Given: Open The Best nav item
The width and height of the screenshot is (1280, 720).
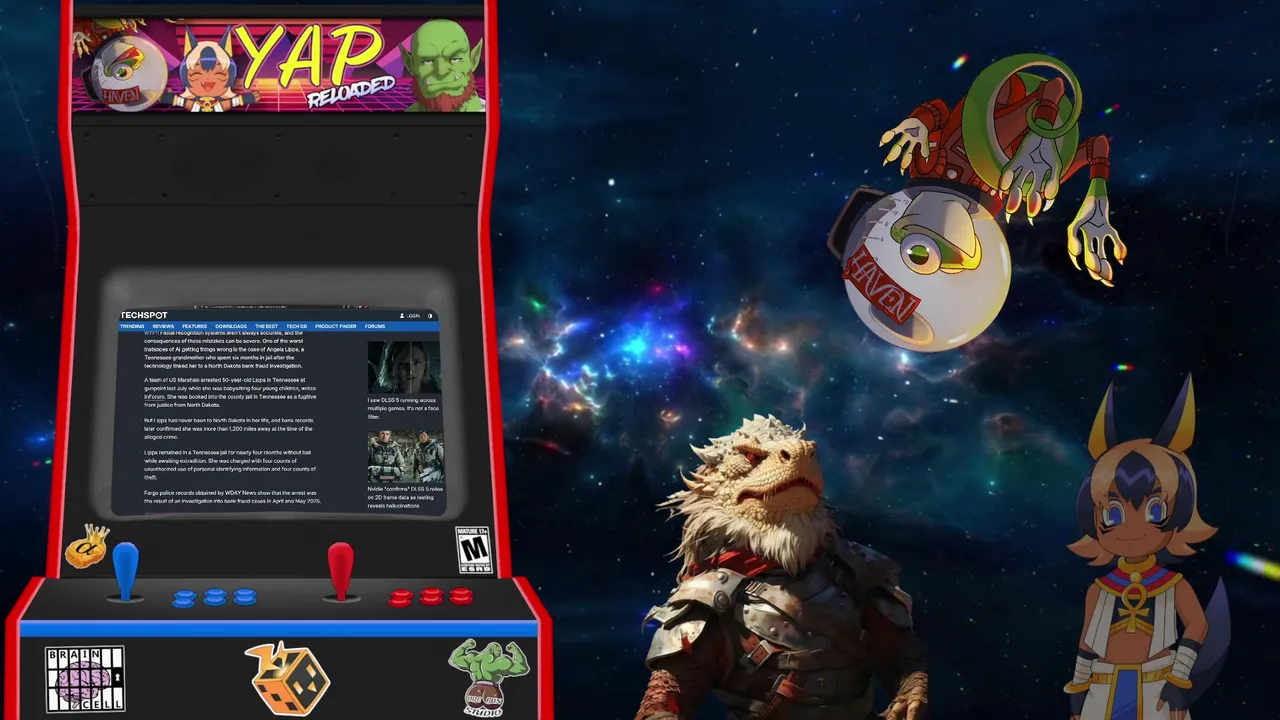Looking at the screenshot, I should (266, 326).
